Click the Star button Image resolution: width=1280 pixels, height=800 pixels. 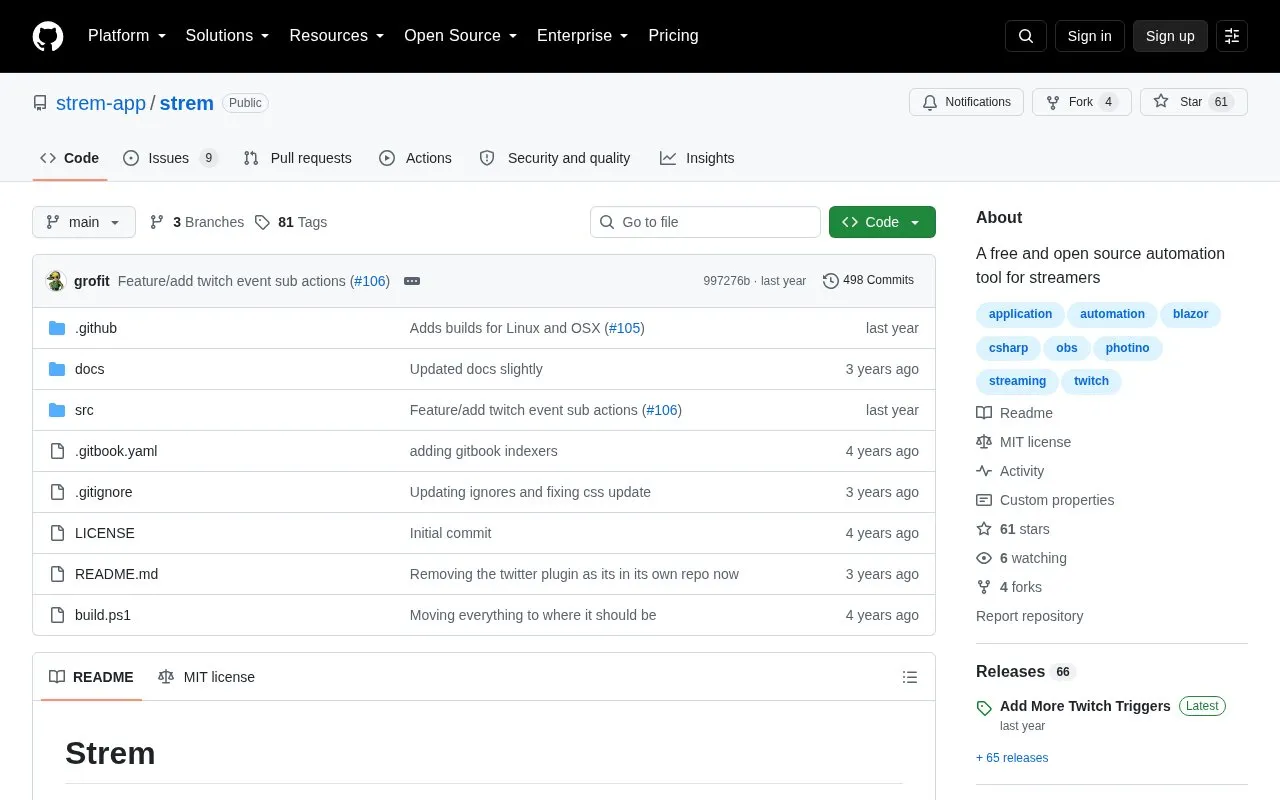point(1194,102)
